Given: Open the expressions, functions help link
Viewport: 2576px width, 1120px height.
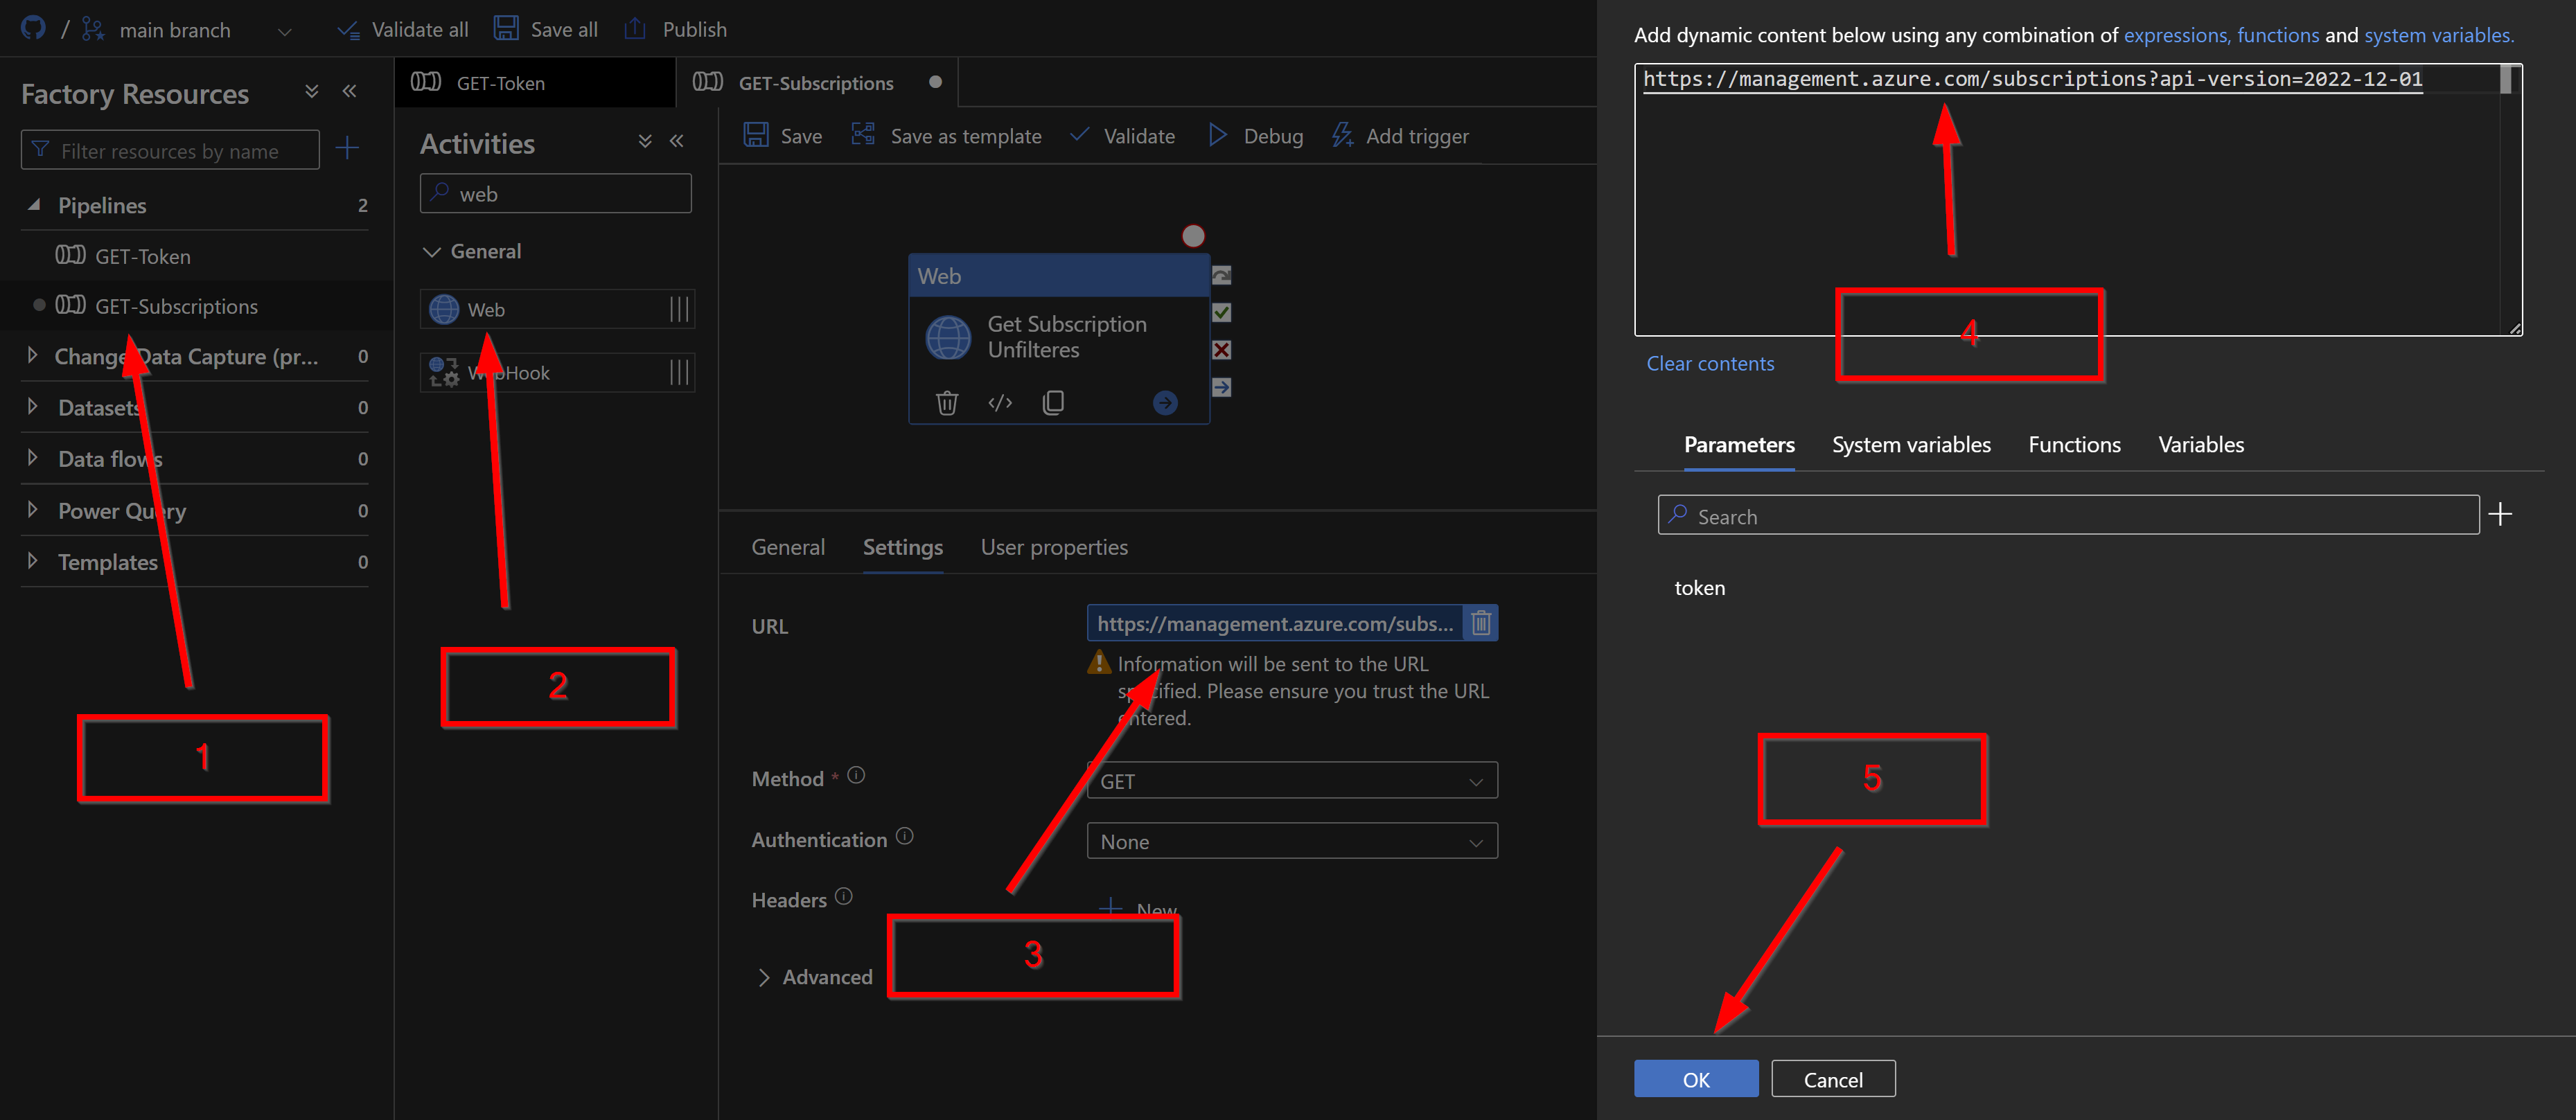Looking at the screenshot, I should (2221, 35).
